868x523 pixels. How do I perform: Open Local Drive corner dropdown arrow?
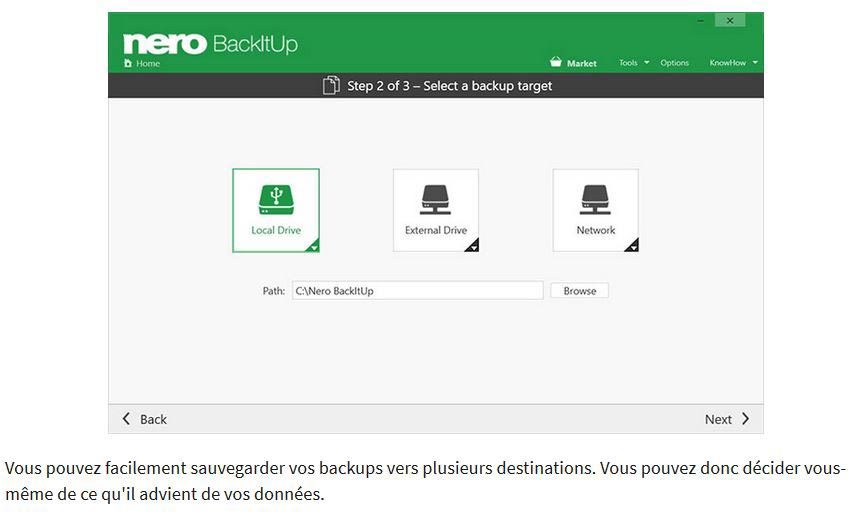coord(313,246)
